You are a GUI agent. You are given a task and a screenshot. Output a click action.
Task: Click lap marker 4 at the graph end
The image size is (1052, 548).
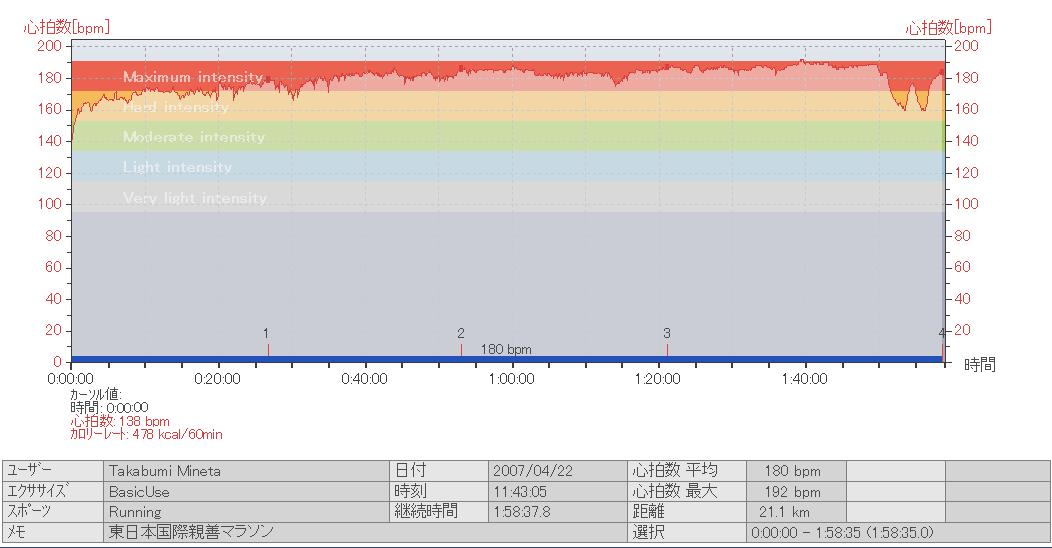(x=942, y=341)
